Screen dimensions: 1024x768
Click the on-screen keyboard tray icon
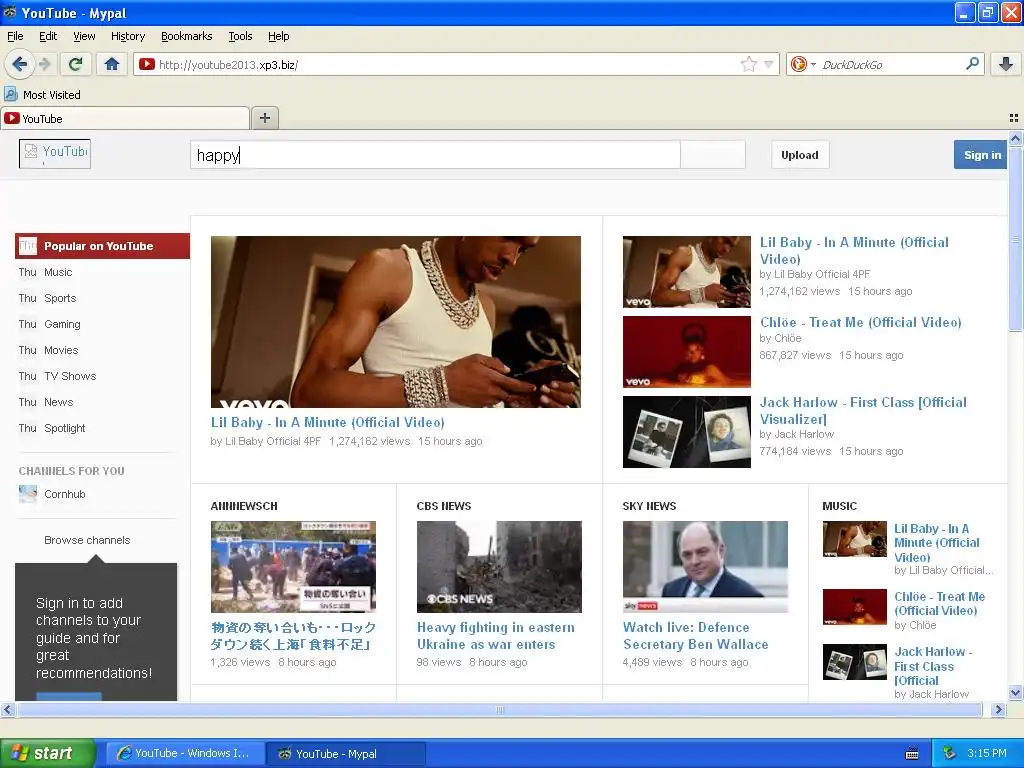(x=912, y=754)
